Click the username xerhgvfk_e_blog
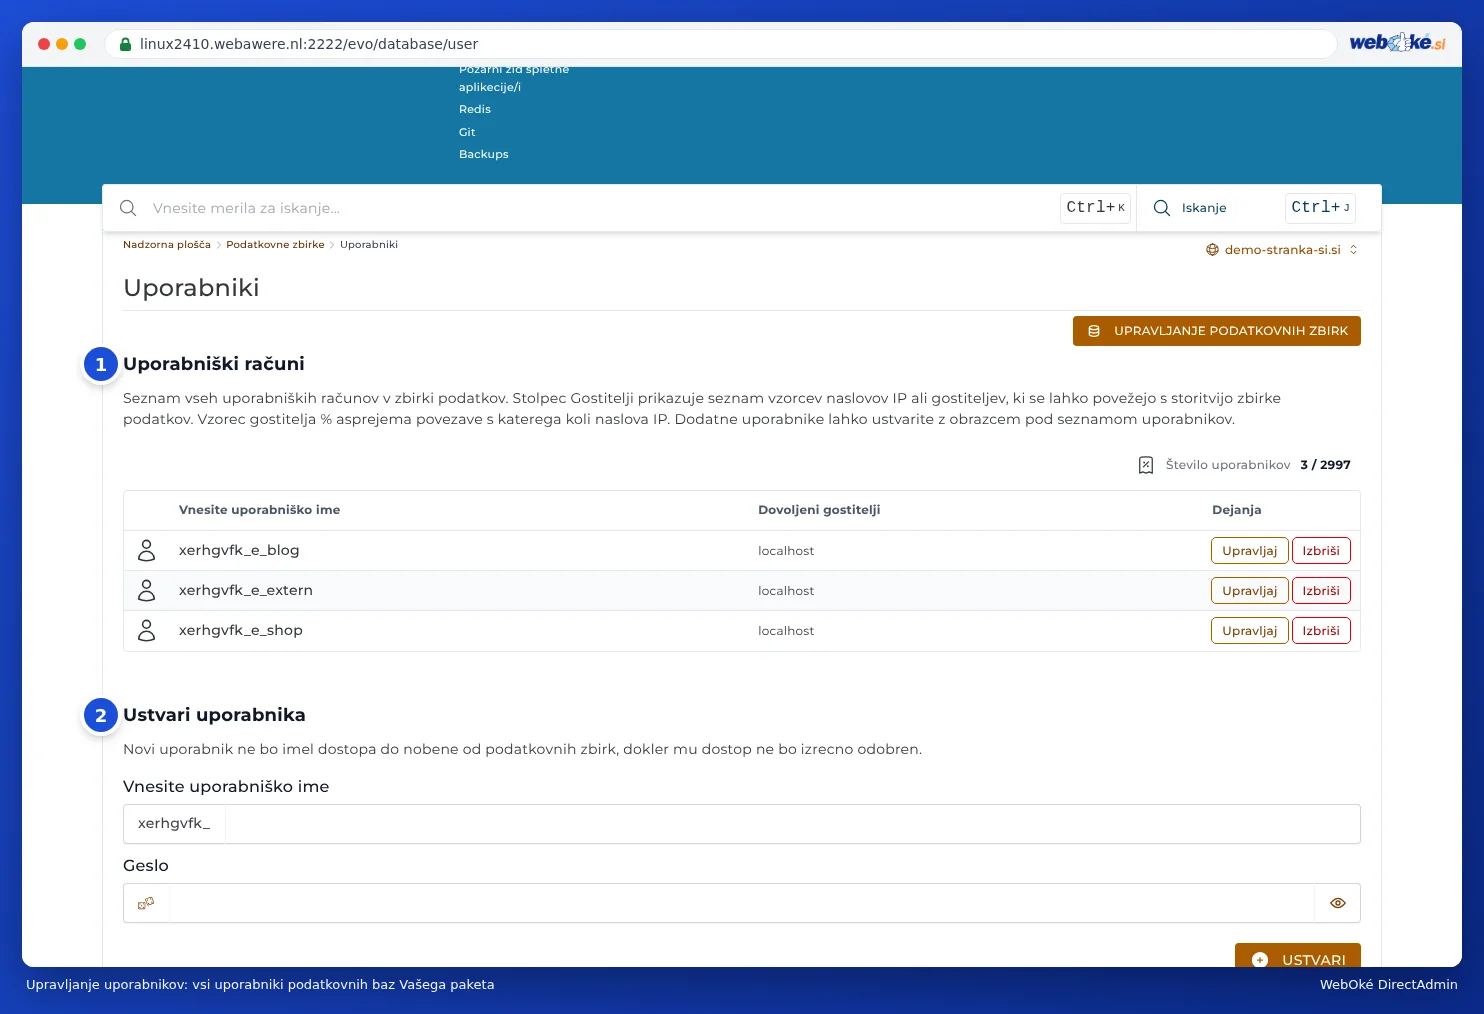The width and height of the screenshot is (1484, 1014). [239, 550]
